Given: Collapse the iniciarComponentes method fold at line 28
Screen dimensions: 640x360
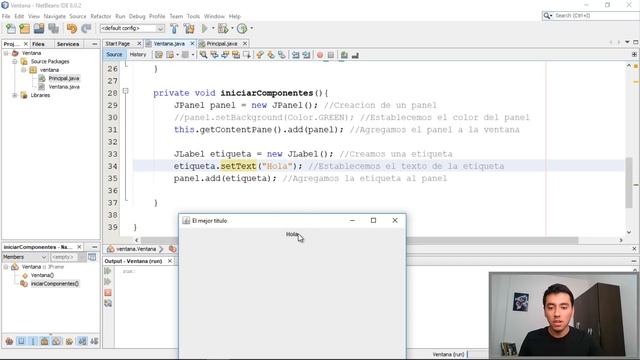Looking at the screenshot, I should pos(126,91).
